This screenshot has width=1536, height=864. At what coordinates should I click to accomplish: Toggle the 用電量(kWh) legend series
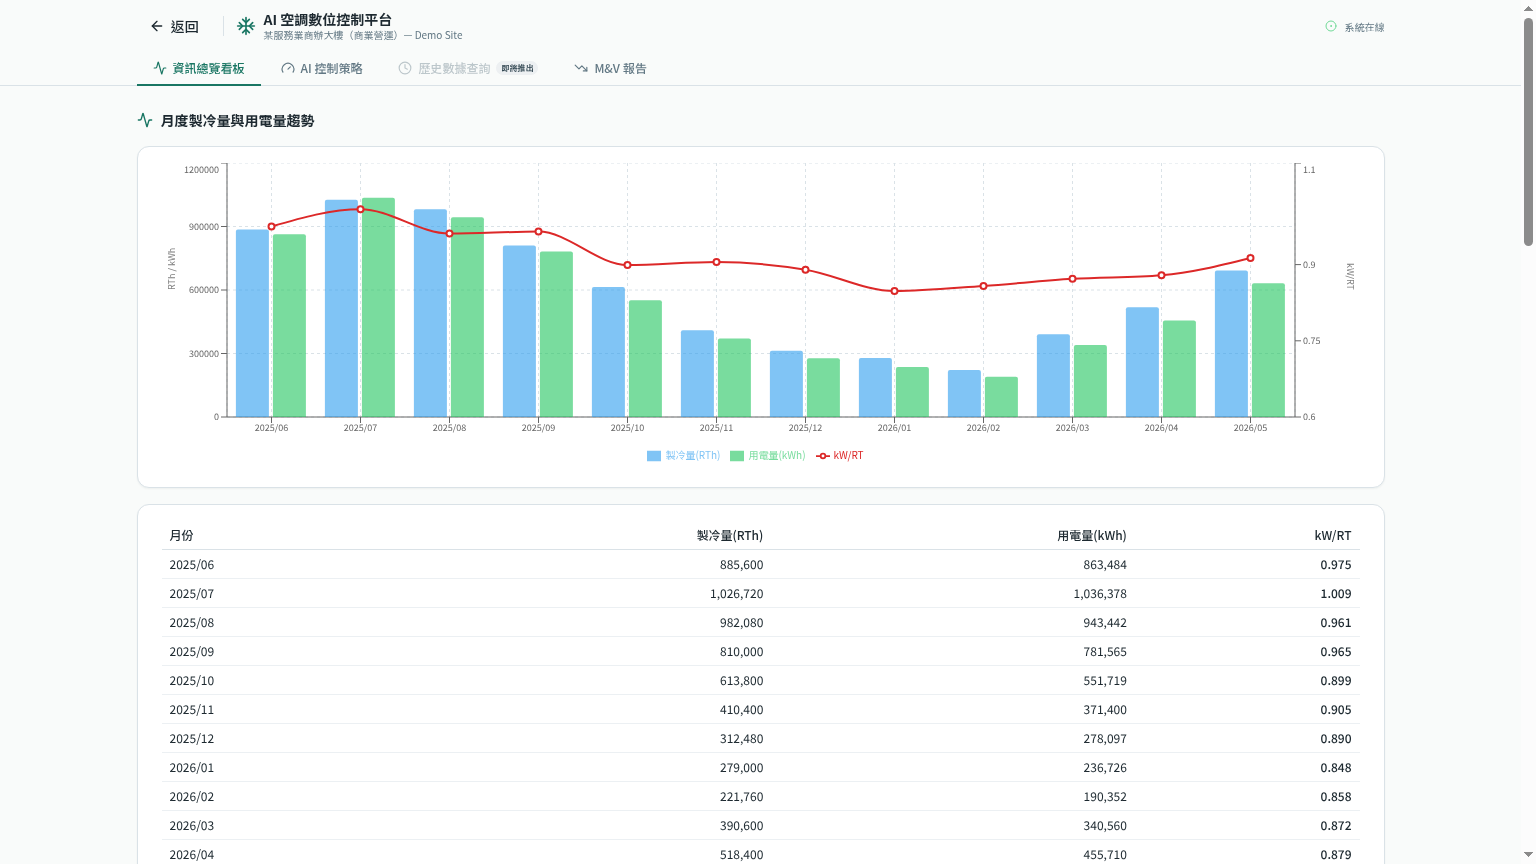pos(767,456)
